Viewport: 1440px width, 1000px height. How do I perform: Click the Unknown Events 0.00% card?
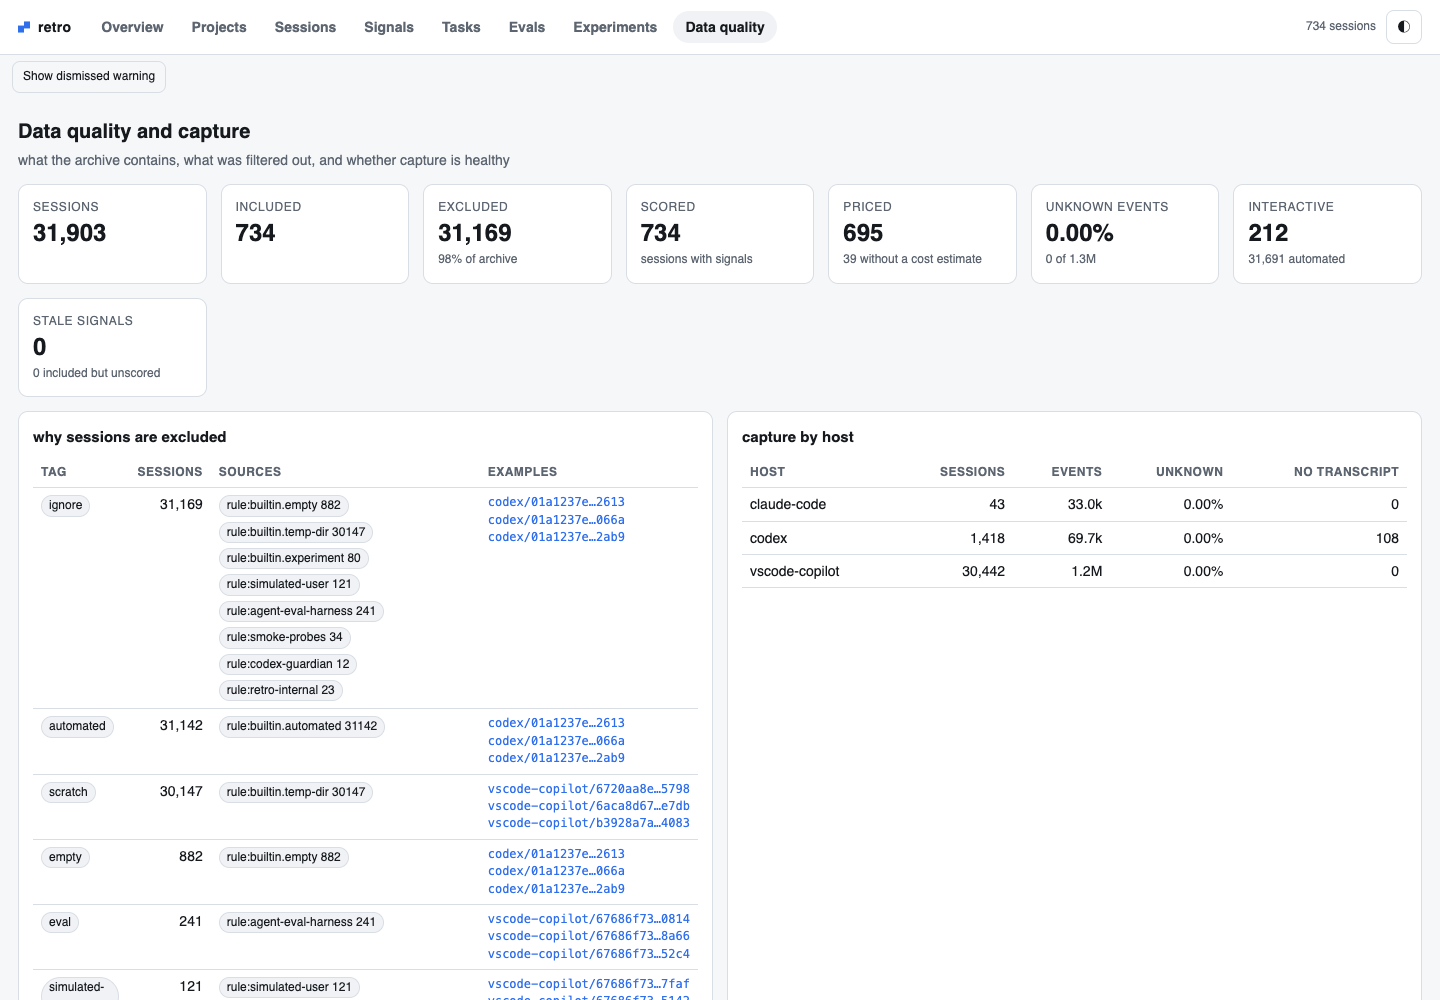[x=1124, y=234]
